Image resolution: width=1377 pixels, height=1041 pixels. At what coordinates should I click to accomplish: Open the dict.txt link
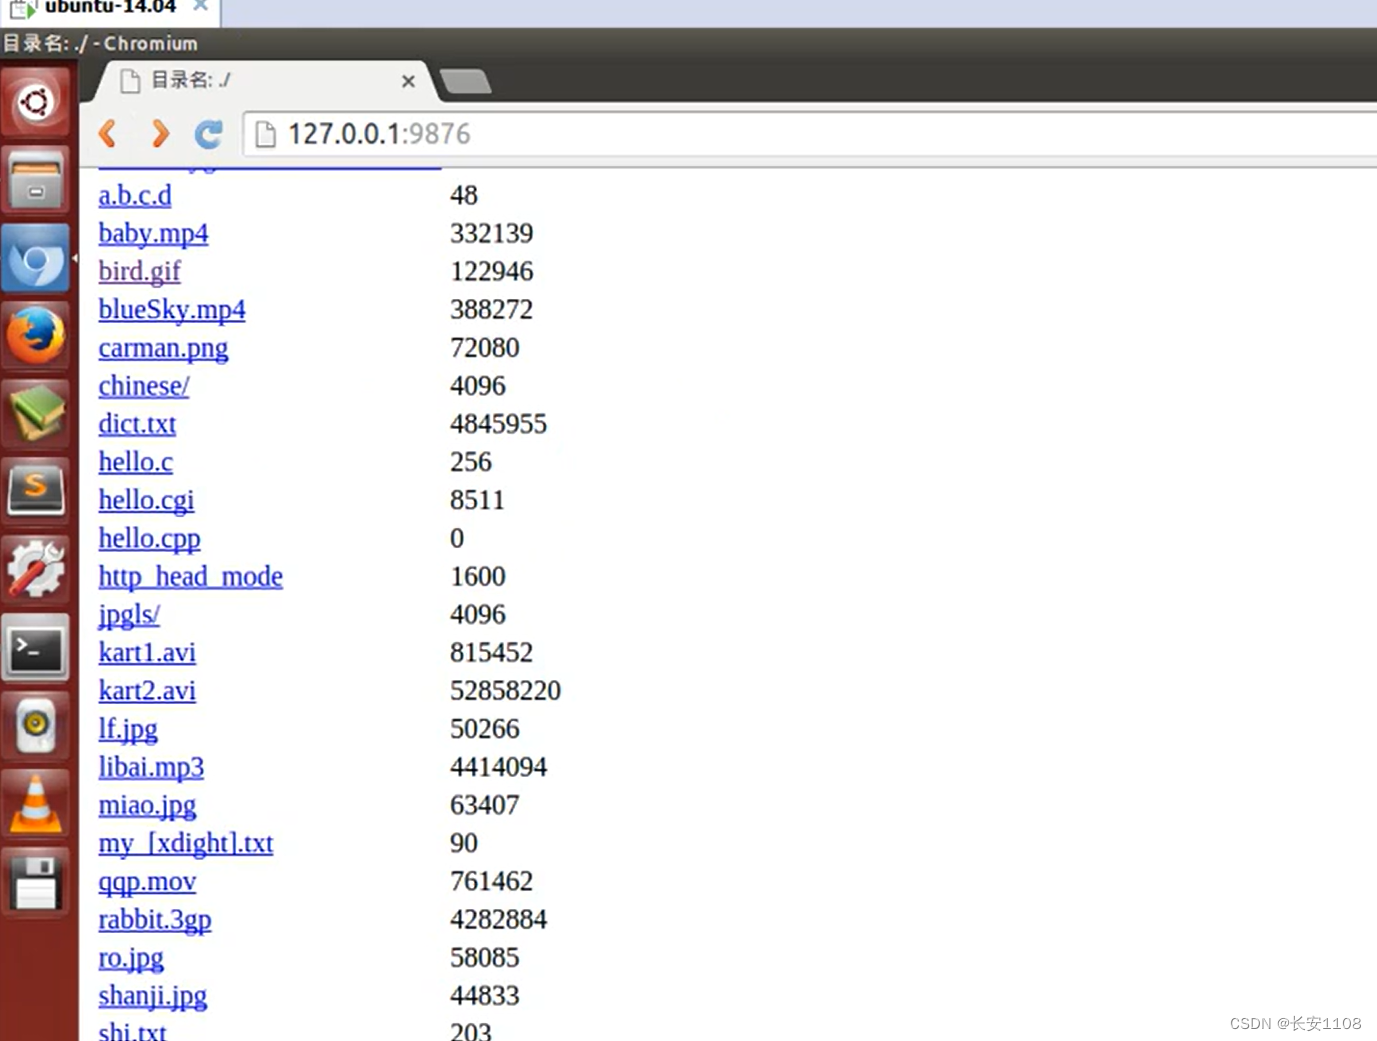137,423
